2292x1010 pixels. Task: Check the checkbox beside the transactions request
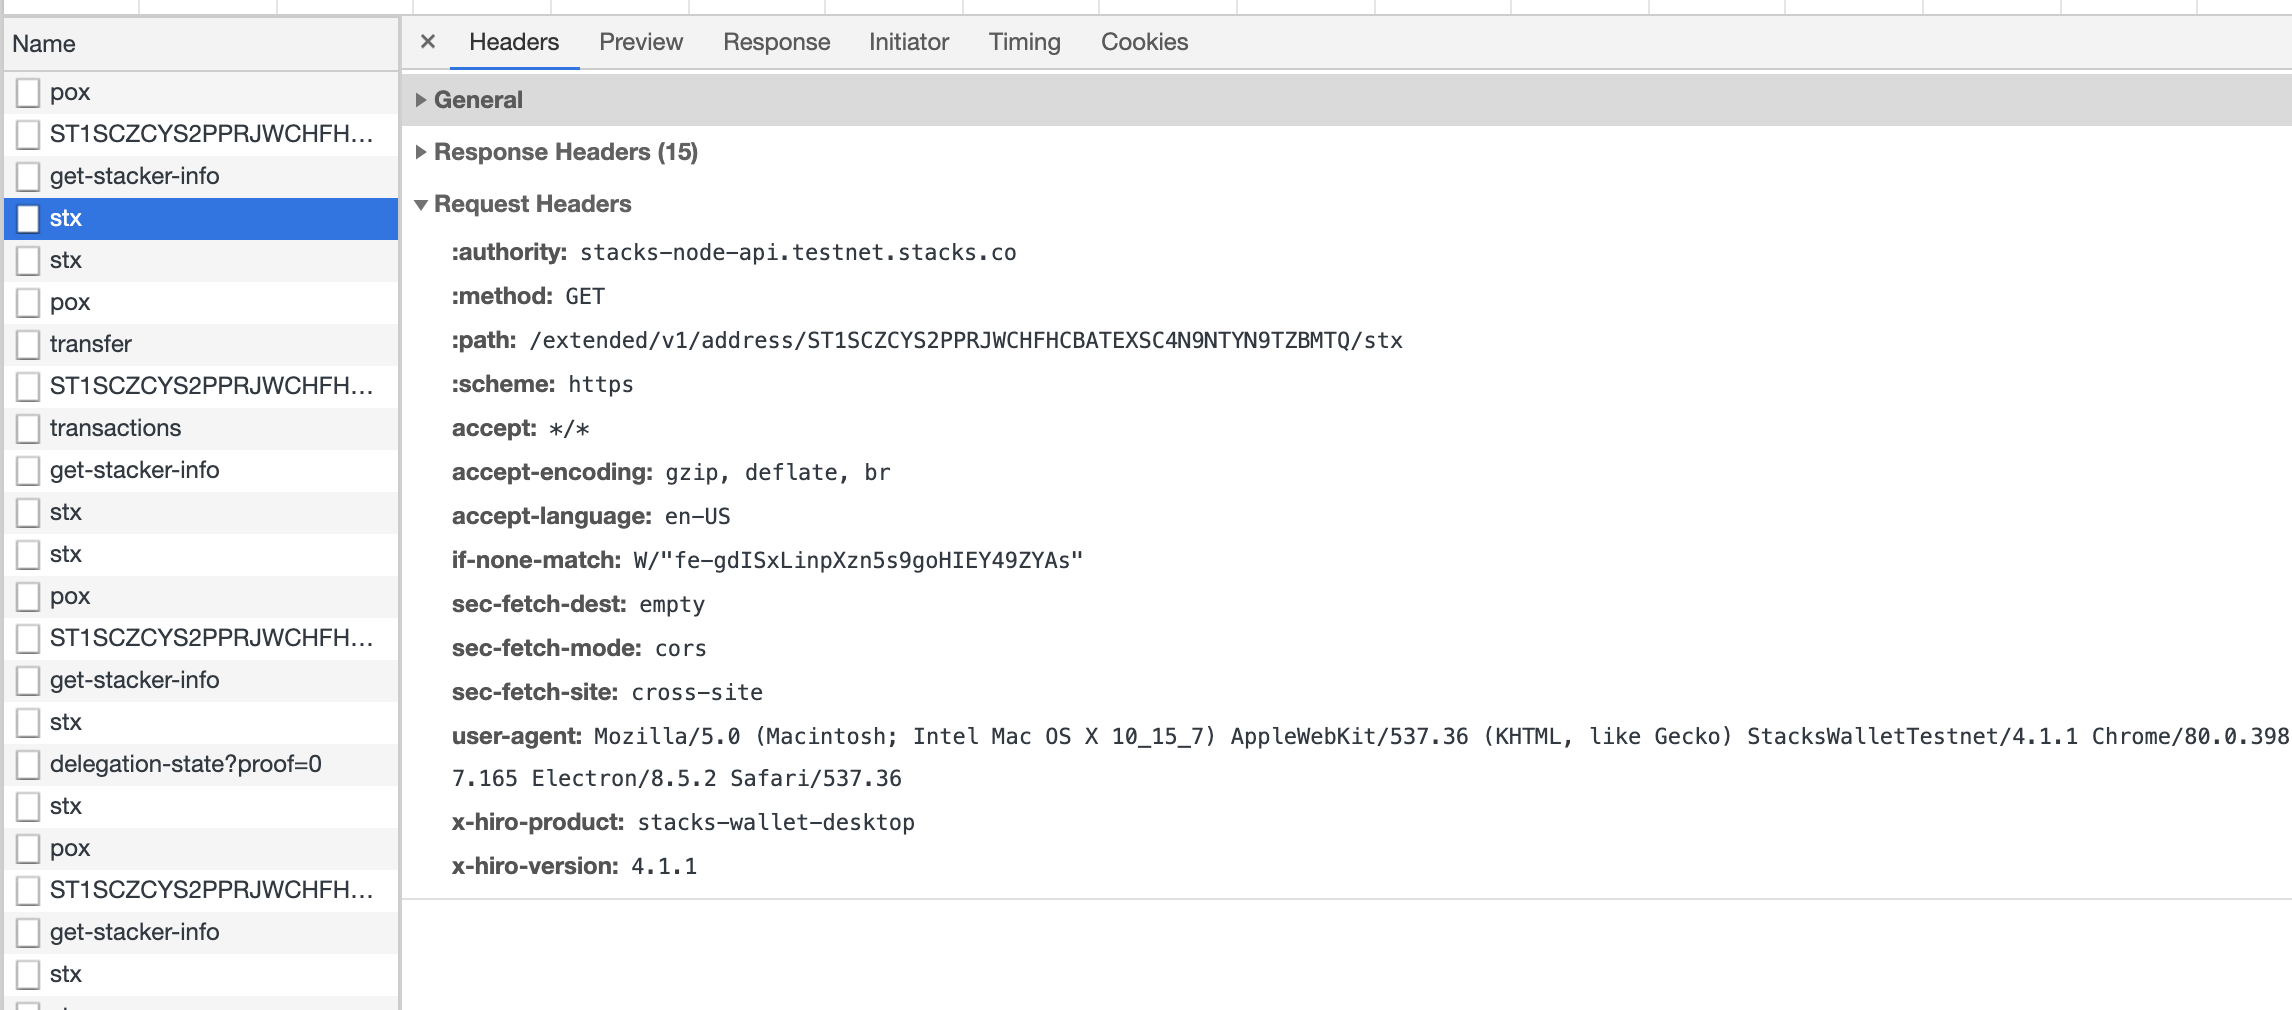(x=28, y=427)
